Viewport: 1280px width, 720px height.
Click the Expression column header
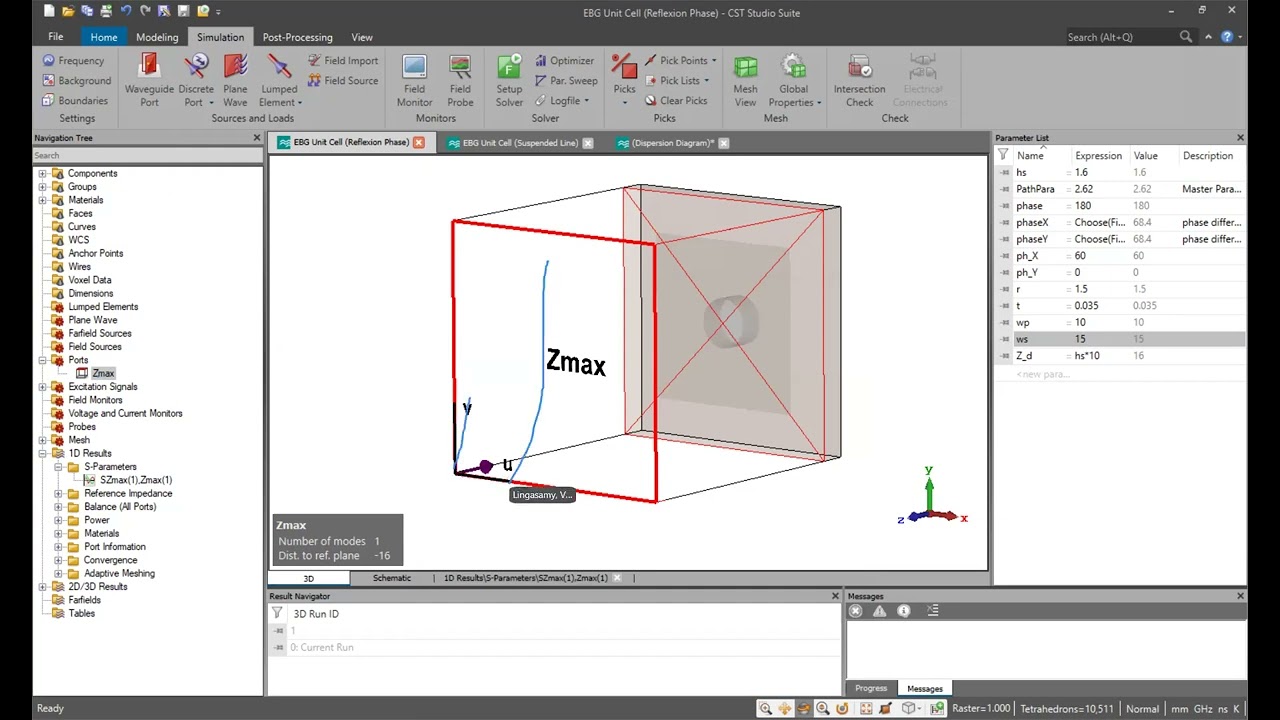[x=1098, y=155]
